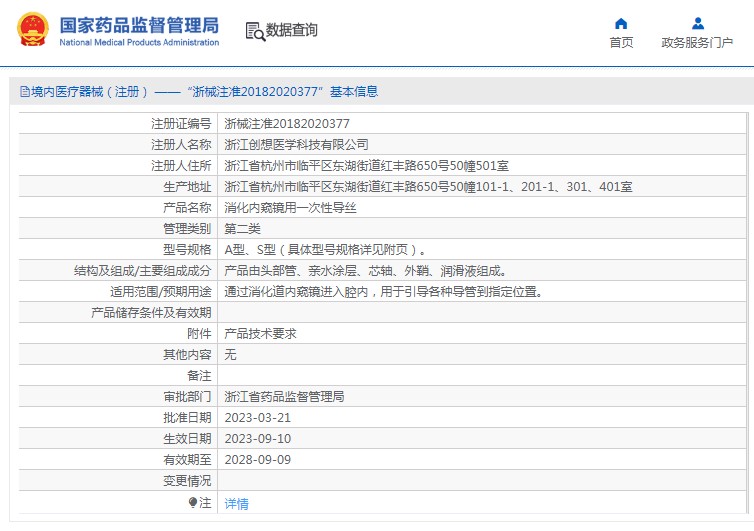754x531 pixels.
Task: Click the 批准日期 row label
Action: tap(187, 418)
